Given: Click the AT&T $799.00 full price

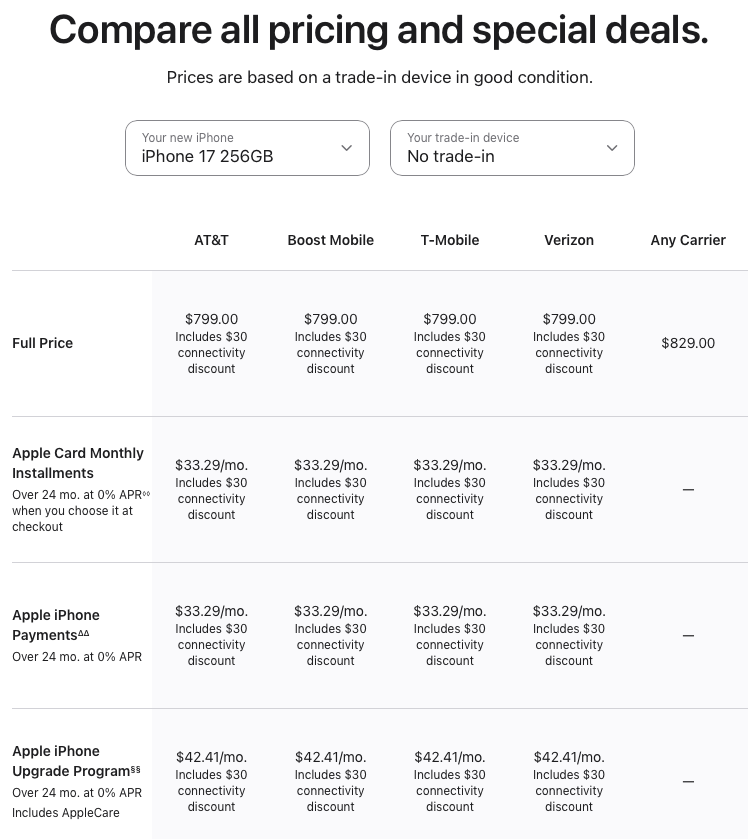Looking at the screenshot, I should [211, 319].
